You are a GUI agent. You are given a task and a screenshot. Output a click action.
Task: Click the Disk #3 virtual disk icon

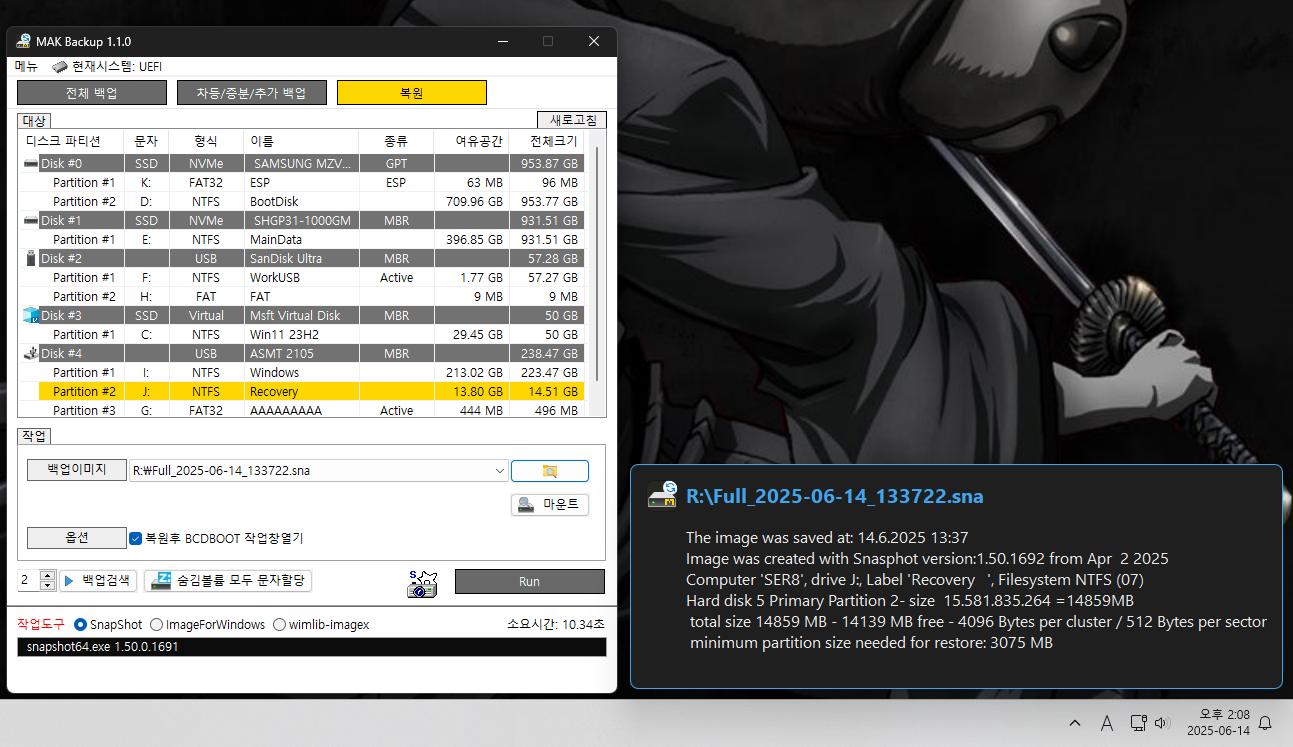click(30, 315)
